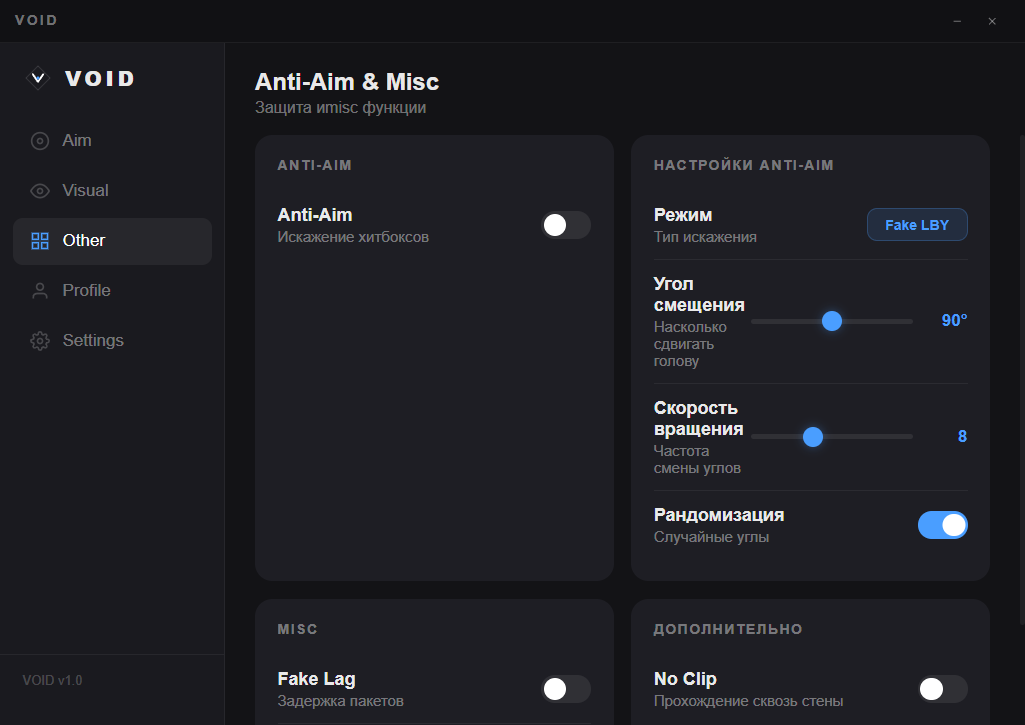Click the gear icon beside Settings

point(40,341)
